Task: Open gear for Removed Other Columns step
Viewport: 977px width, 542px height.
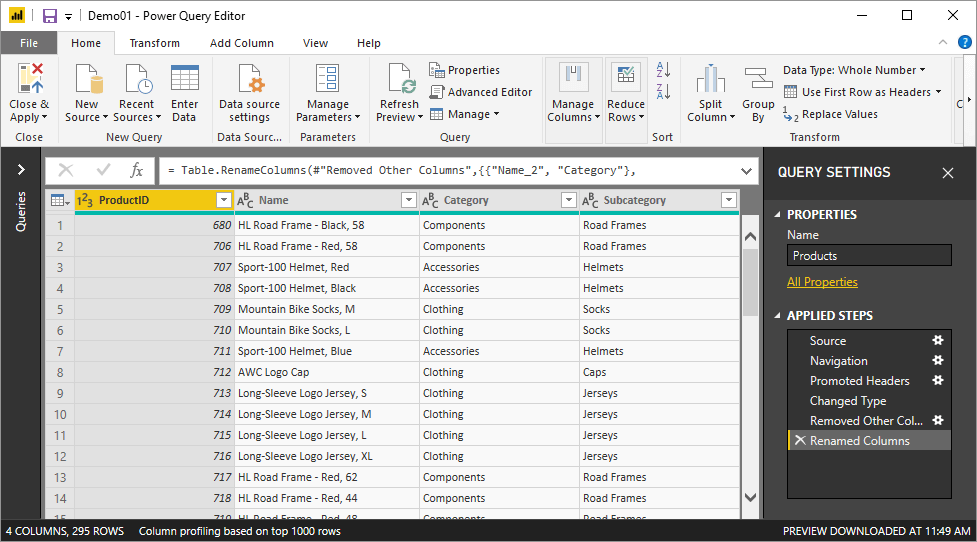Action: [938, 420]
